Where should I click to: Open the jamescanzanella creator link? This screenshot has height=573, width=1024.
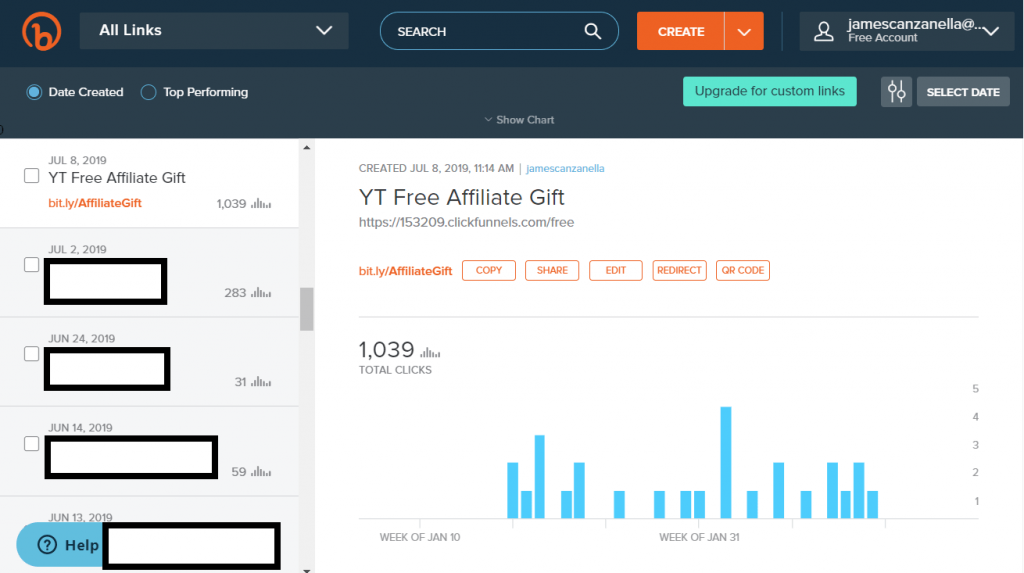[x=565, y=169]
